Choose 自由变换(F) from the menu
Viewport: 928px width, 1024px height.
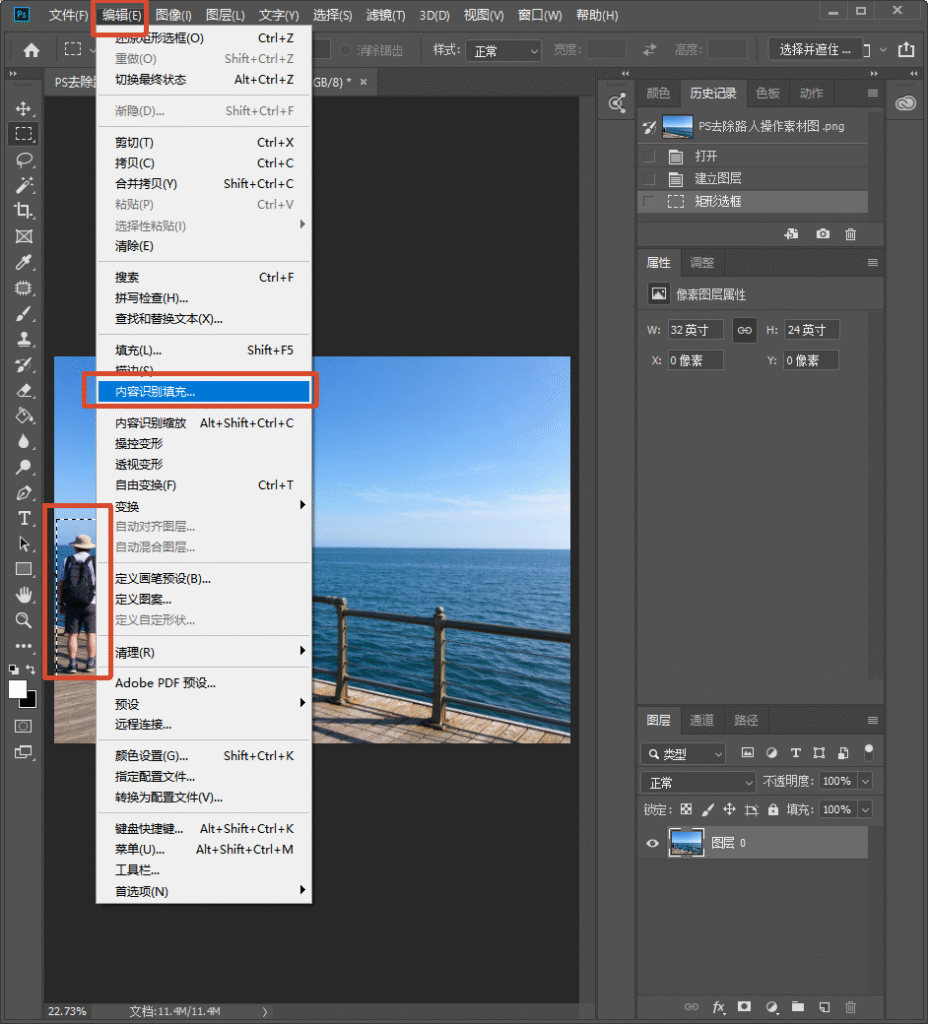click(204, 485)
